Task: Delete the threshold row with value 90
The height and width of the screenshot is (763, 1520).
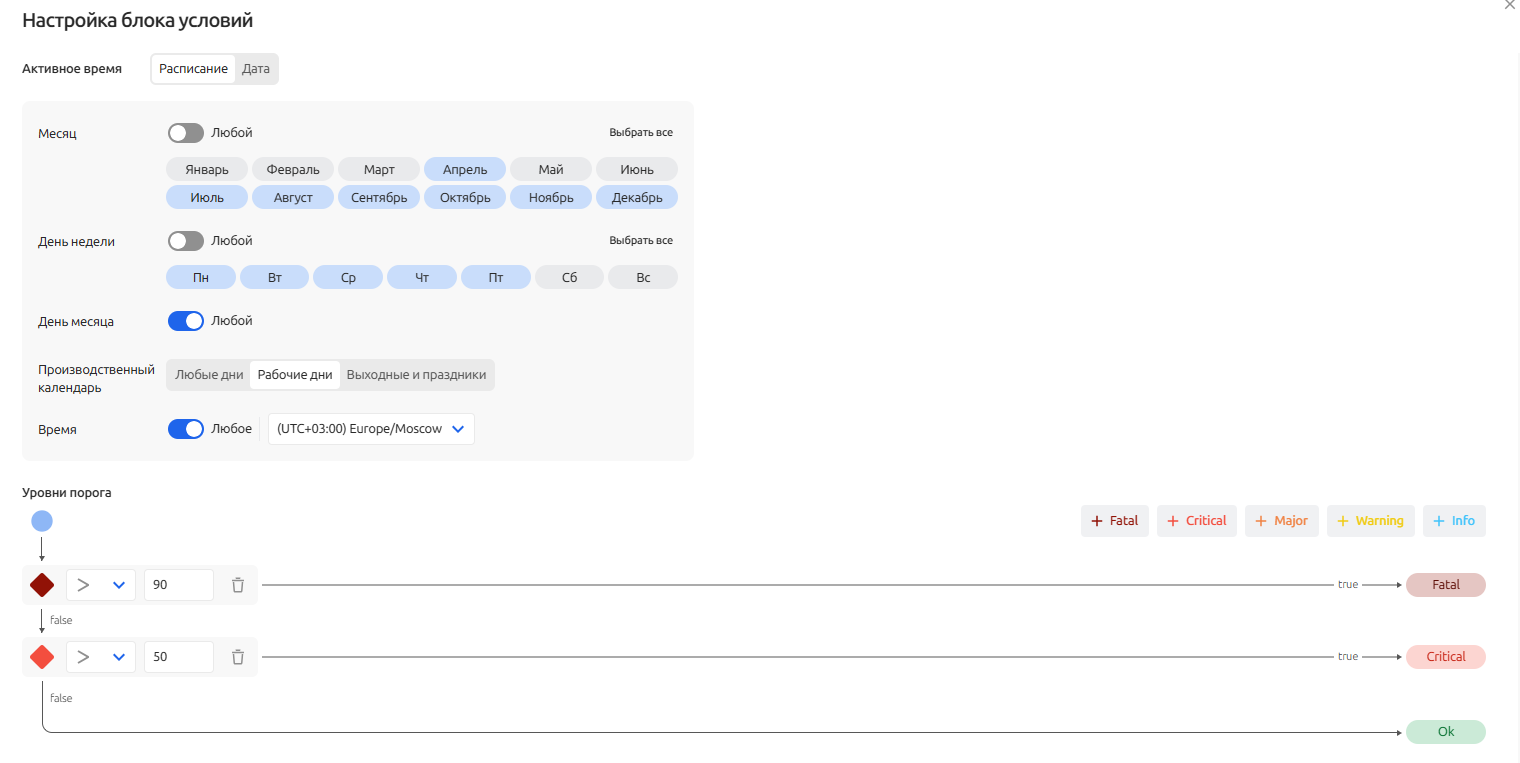Action: 238,585
